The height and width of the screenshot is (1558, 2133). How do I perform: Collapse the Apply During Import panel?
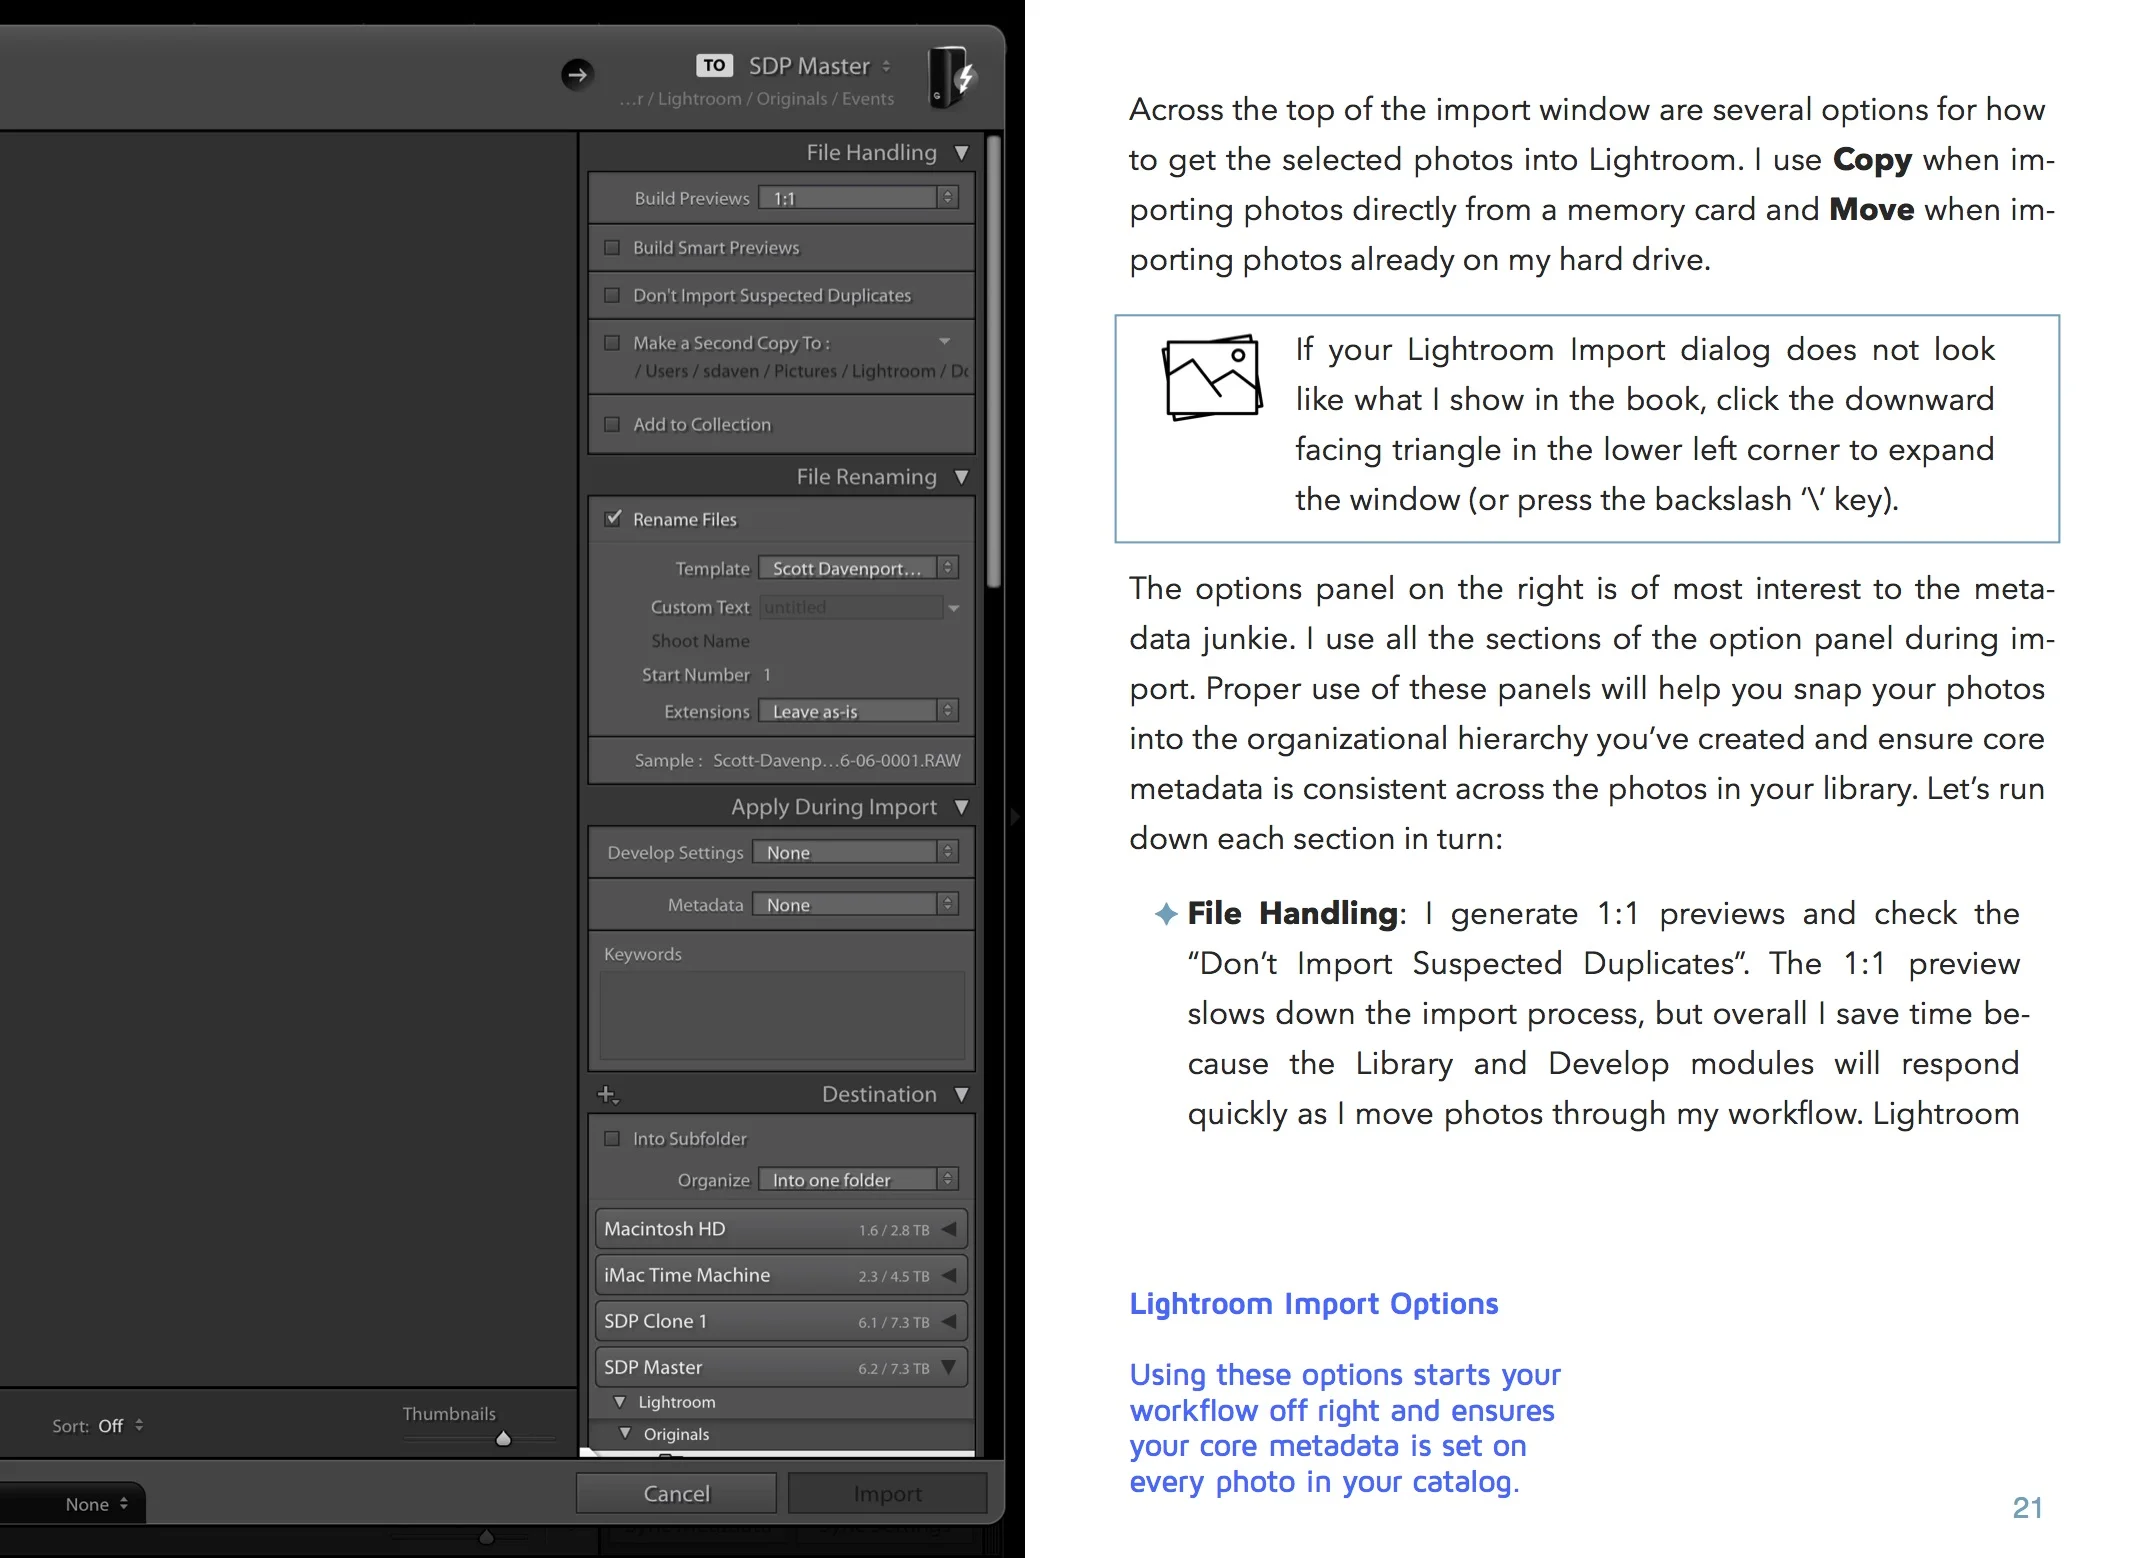(x=961, y=807)
